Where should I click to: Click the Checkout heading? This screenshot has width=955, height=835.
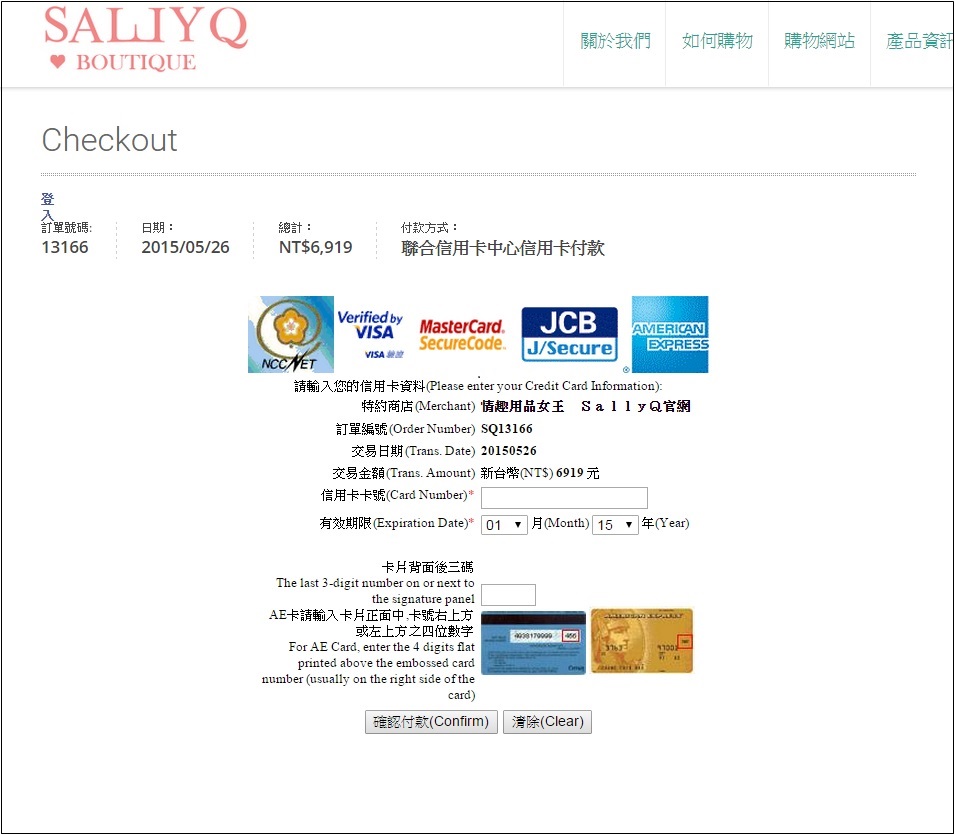click(110, 140)
